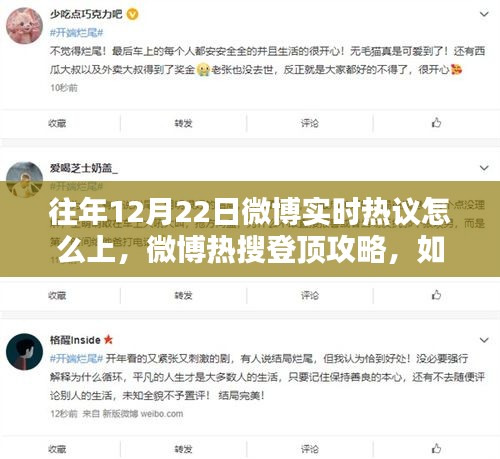Click 收藏 under the 格醒Inside post
Image resolution: width=500 pixels, height=459 pixels.
click(57, 449)
